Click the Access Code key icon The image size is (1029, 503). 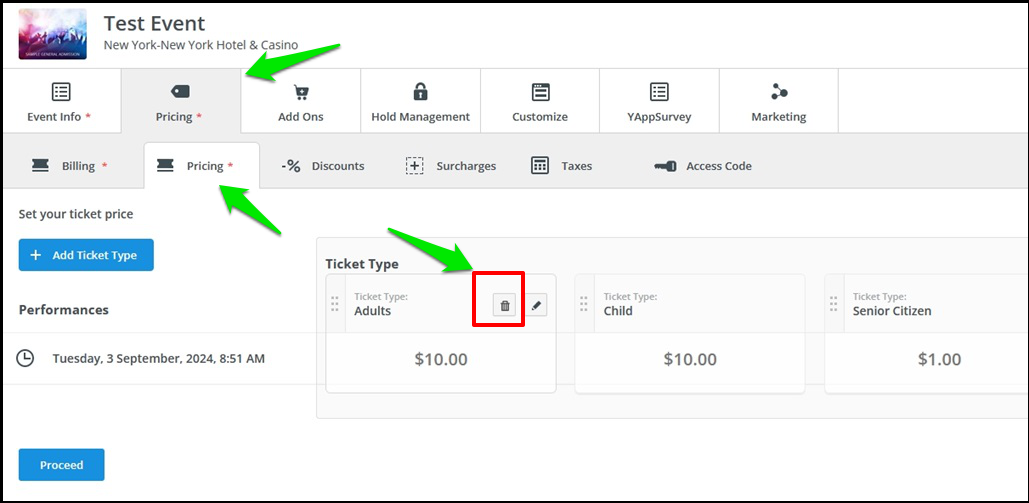click(x=665, y=167)
